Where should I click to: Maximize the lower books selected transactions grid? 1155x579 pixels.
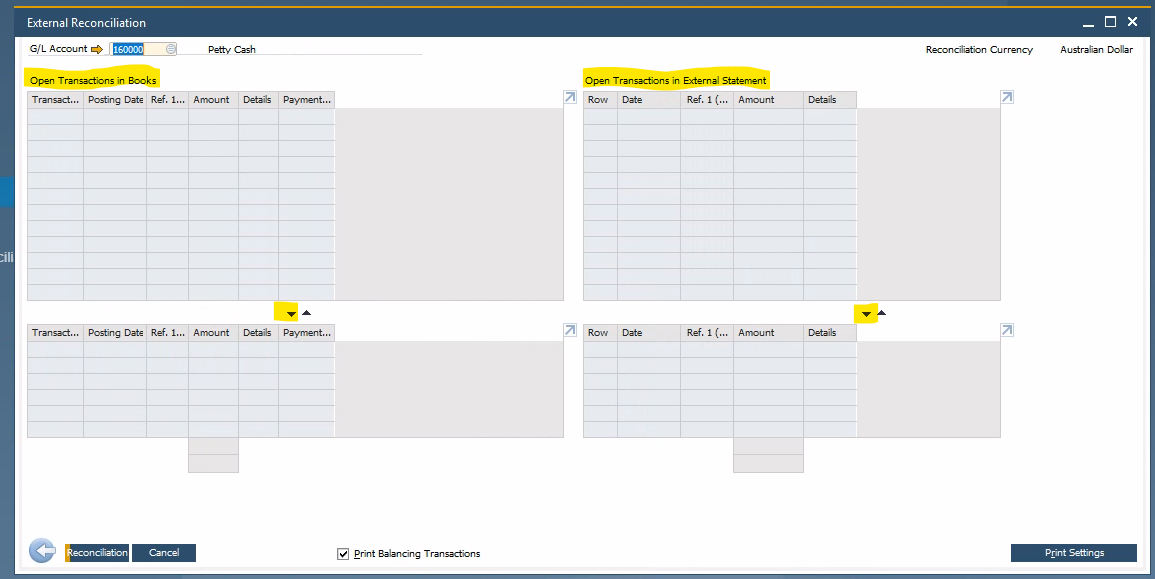[x=570, y=330]
